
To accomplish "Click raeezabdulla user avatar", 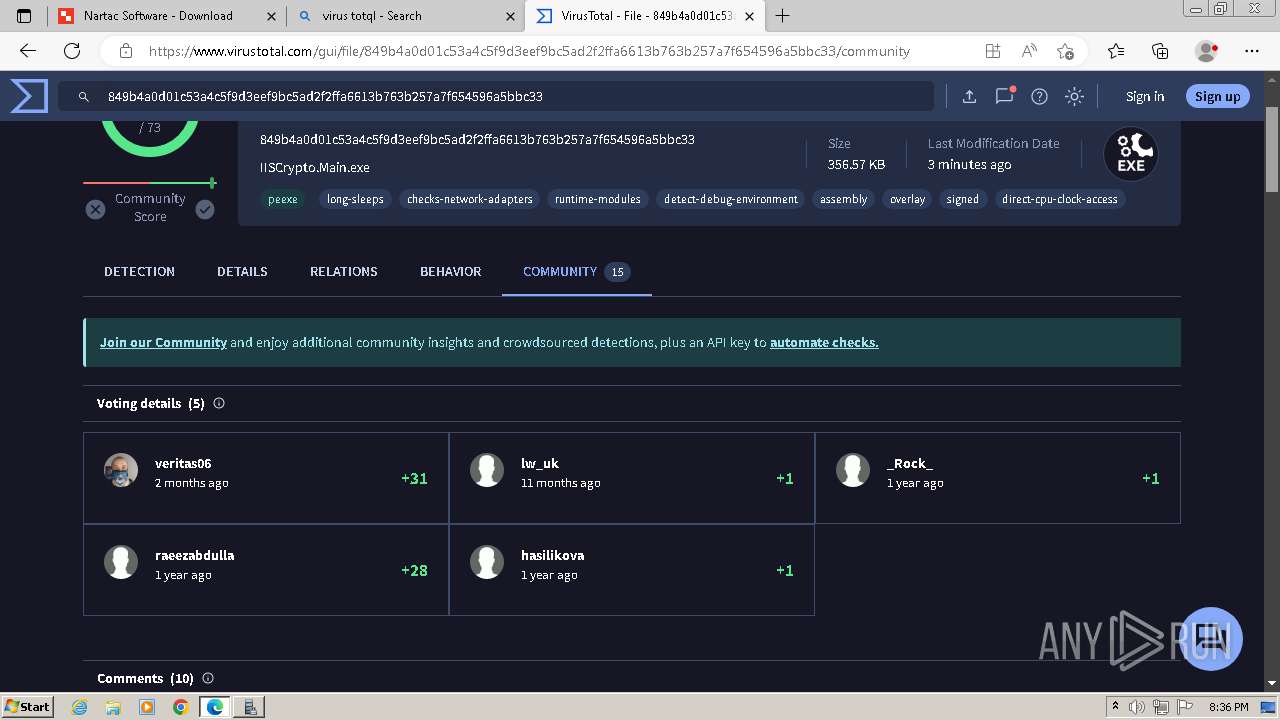I will click(x=121, y=562).
